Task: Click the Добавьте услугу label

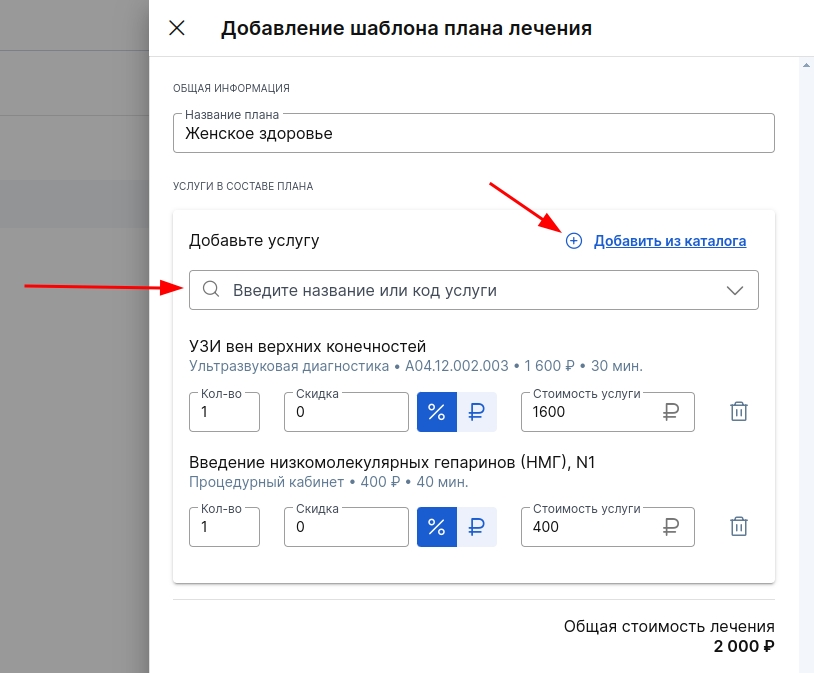Action: (x=254, y=240)
